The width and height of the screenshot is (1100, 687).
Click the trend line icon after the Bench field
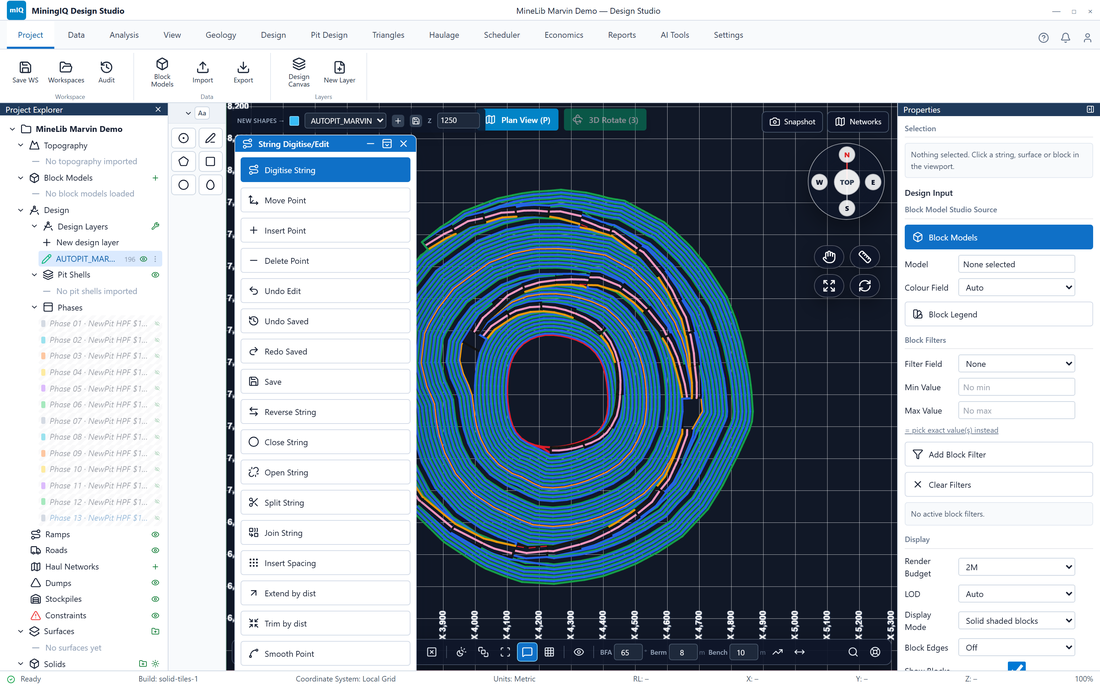(x=777, y=652)
